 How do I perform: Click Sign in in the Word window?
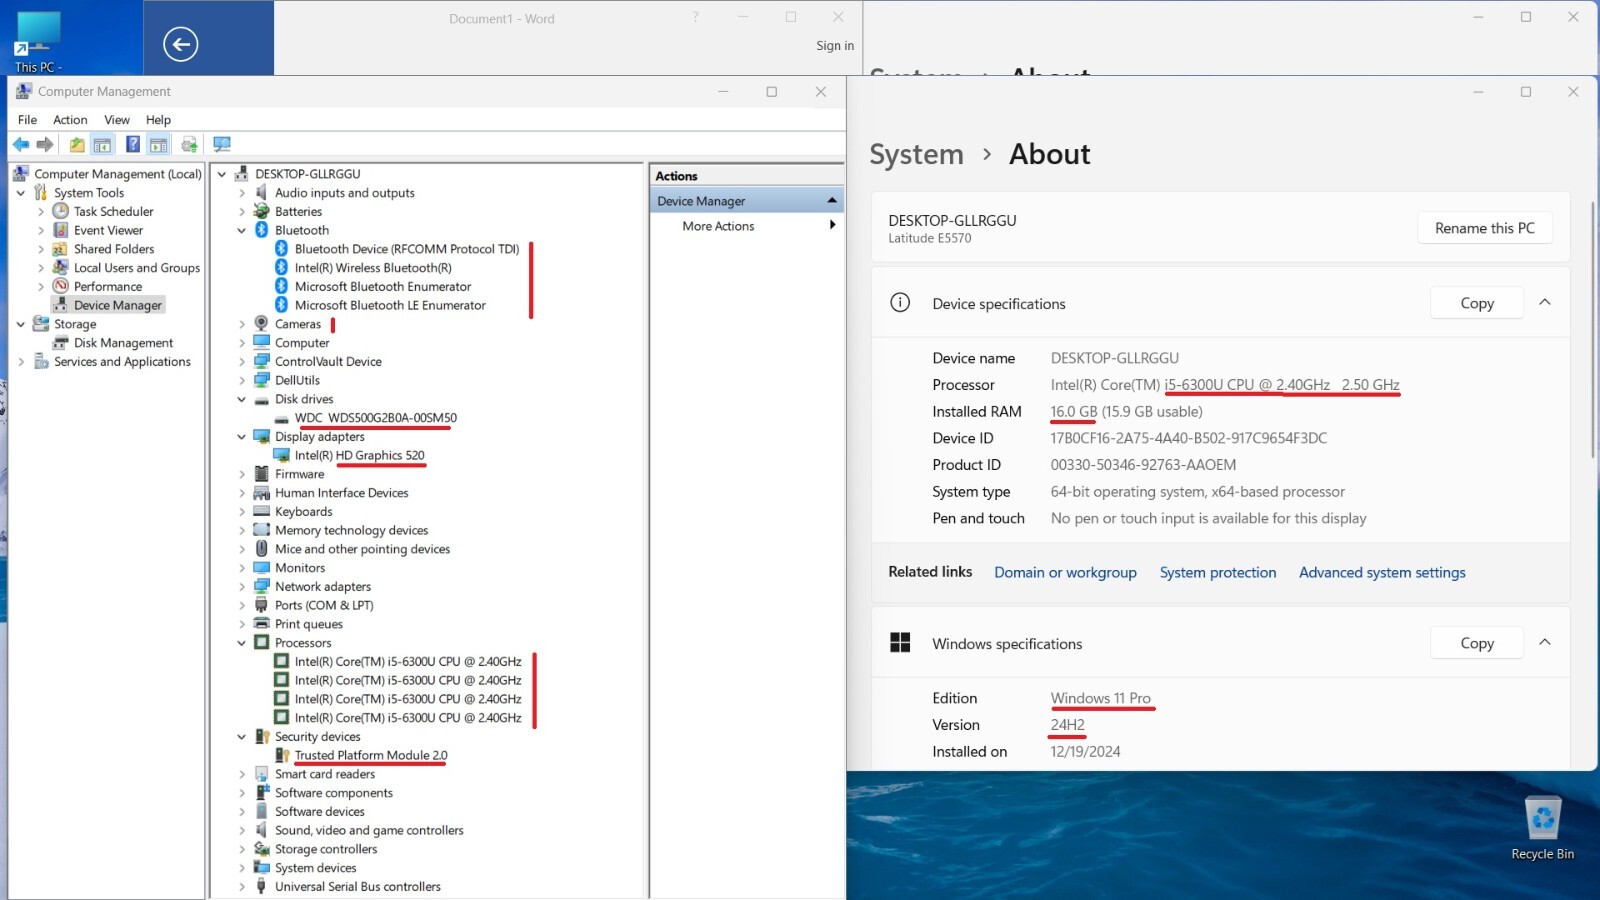coord(835,46)
